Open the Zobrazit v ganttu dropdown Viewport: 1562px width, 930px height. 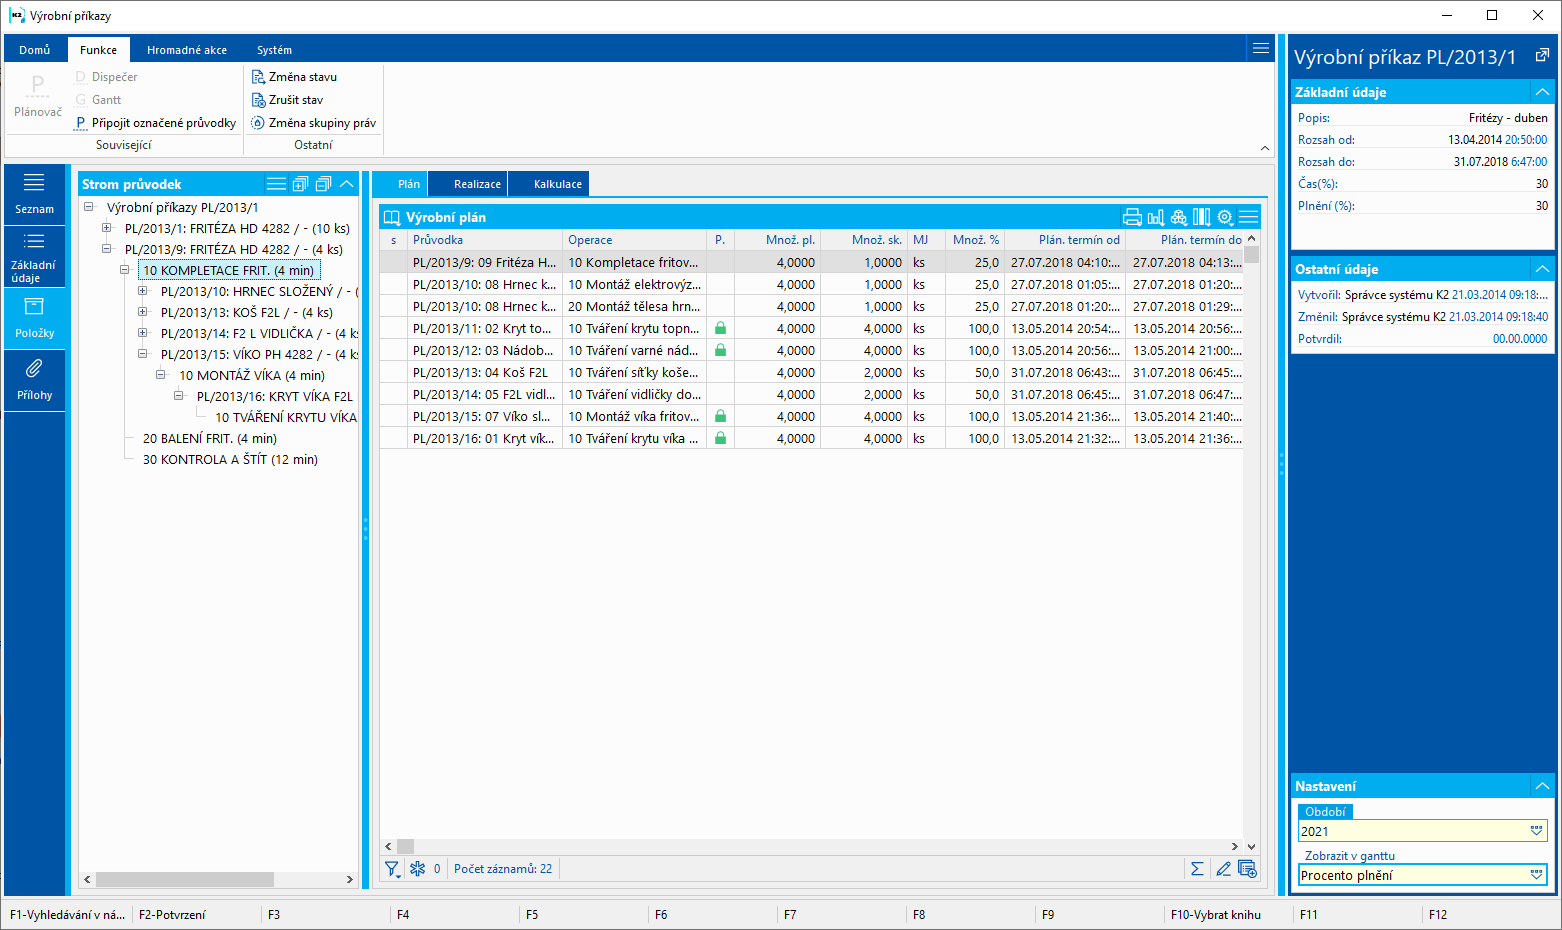1537,875
